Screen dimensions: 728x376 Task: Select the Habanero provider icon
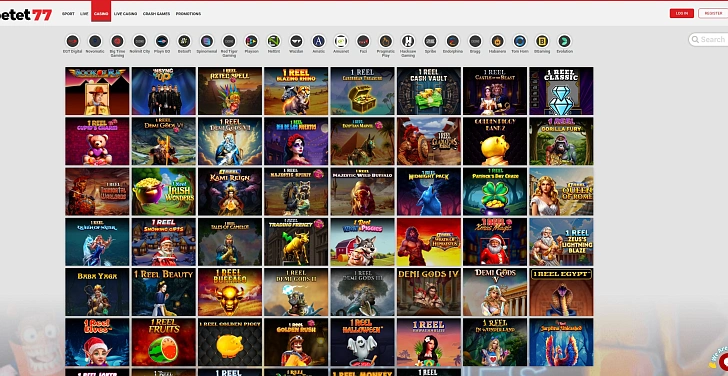click(497, 41)
